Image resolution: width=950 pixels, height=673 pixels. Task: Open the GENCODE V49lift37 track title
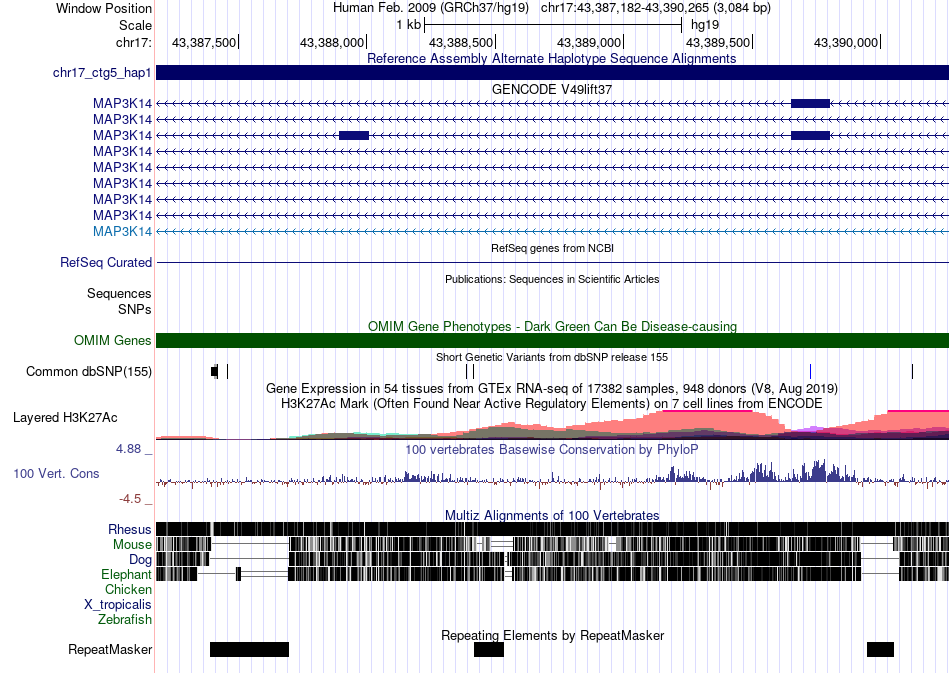pos(552,89)
